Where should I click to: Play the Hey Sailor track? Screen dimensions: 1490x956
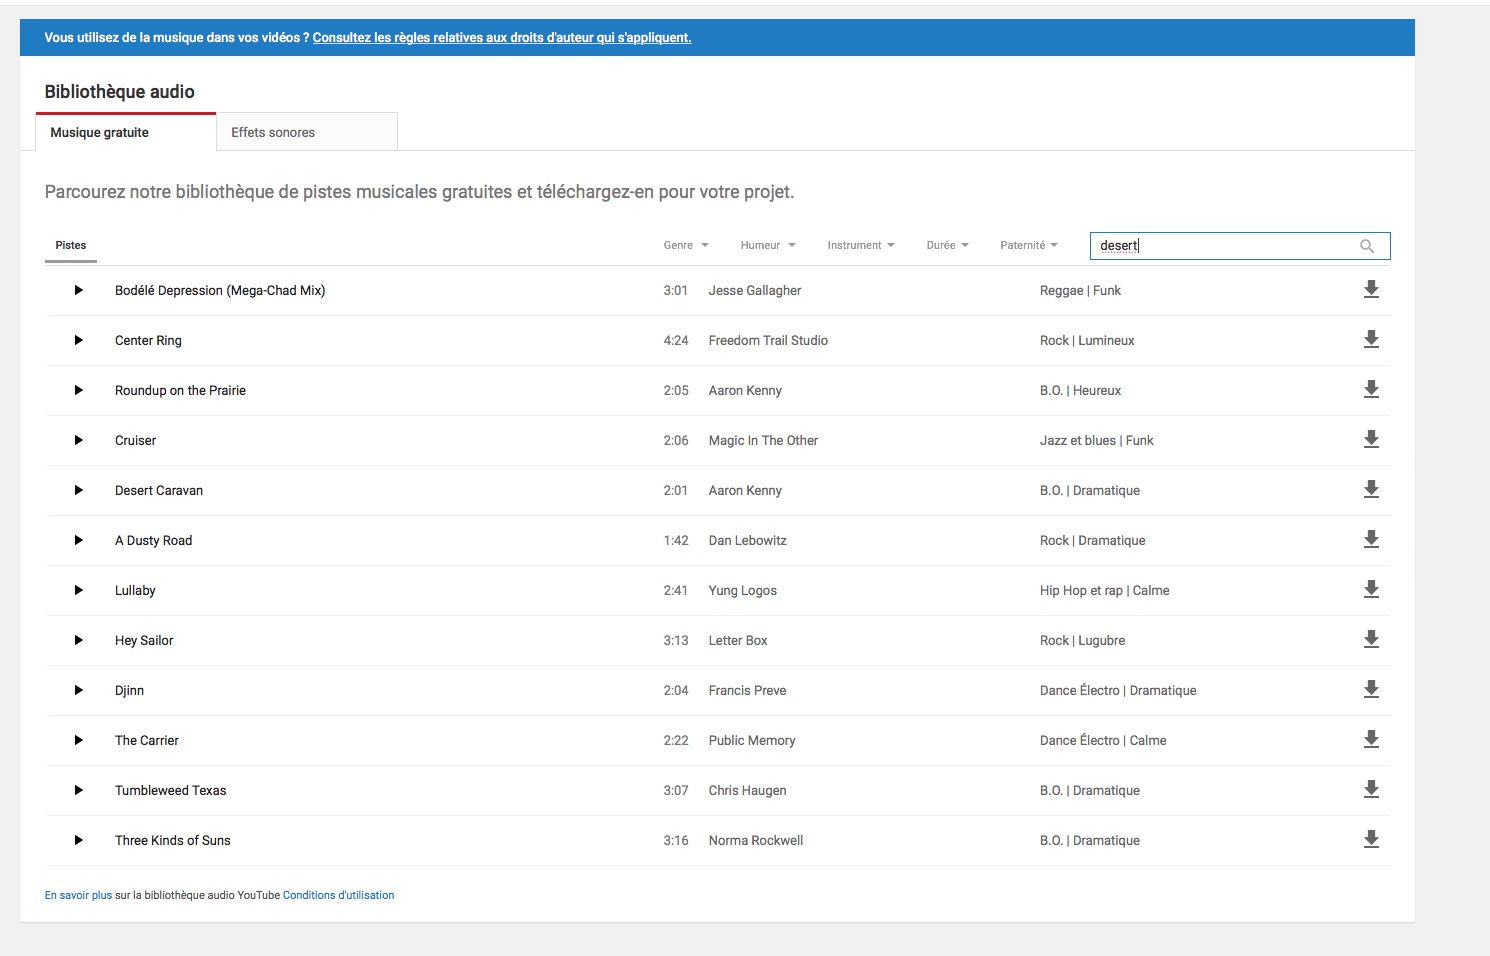(x=78, y=640)
